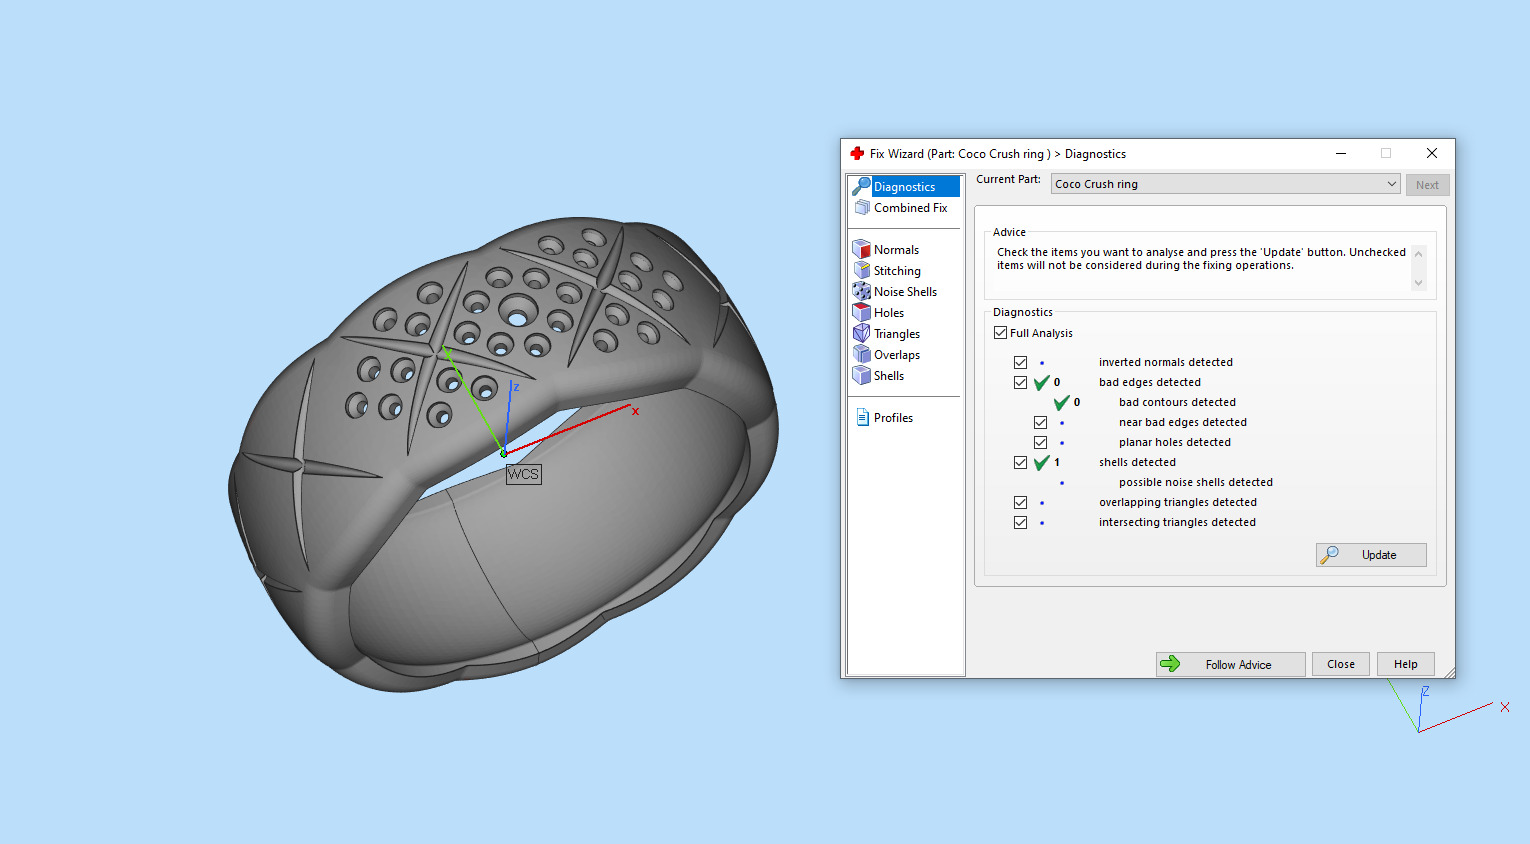
Task: Click the Stitching icon
Action: (x=861, y=270)
